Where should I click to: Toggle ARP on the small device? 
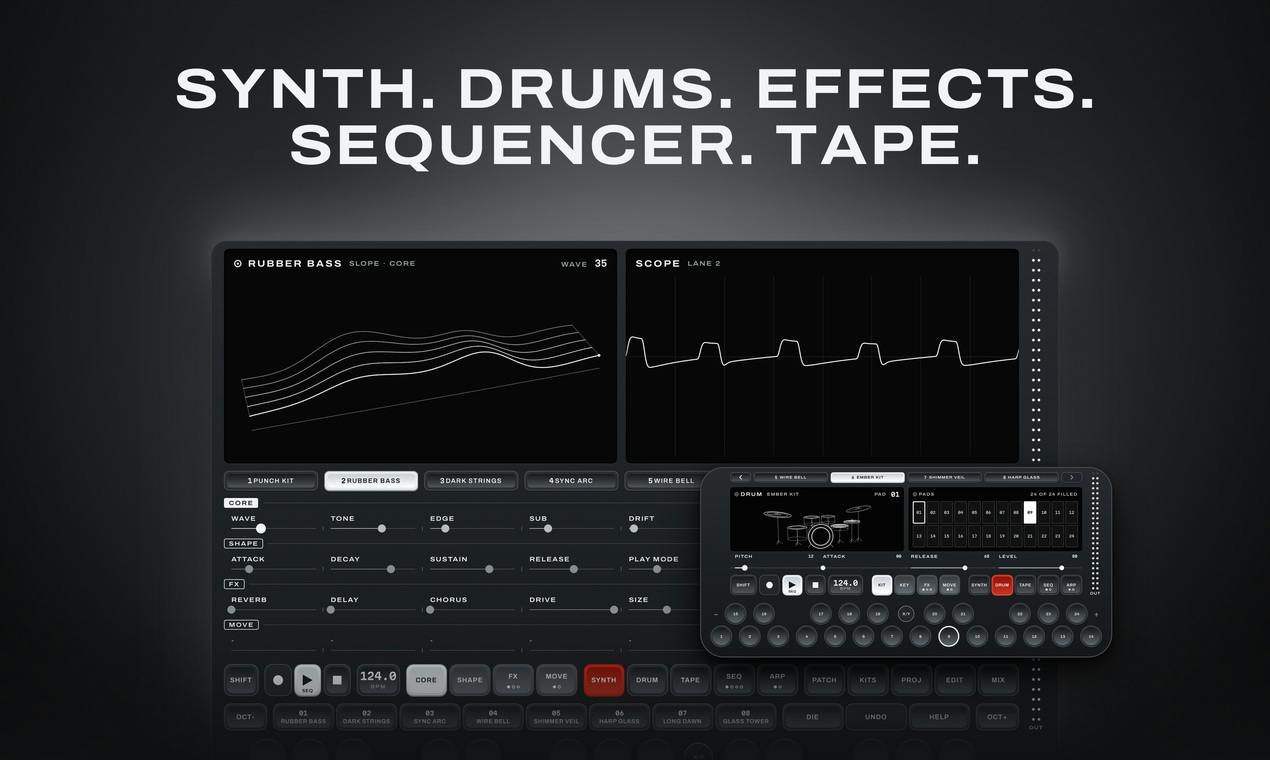(1071, 585)
